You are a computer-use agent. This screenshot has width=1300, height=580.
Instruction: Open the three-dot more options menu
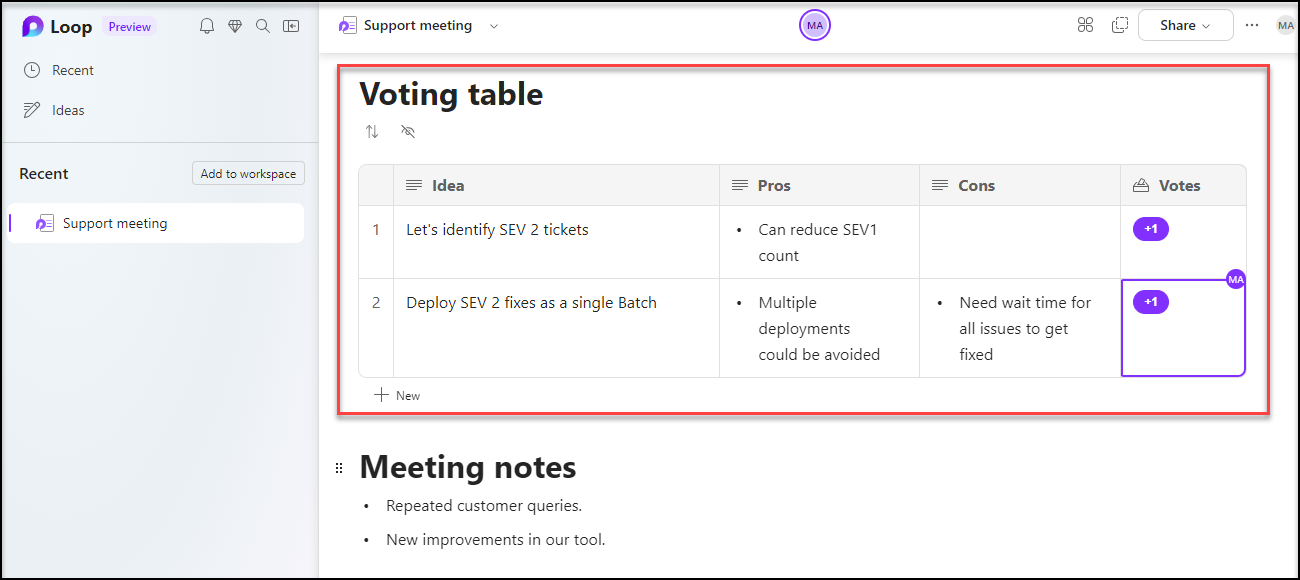click(1252, 26)
